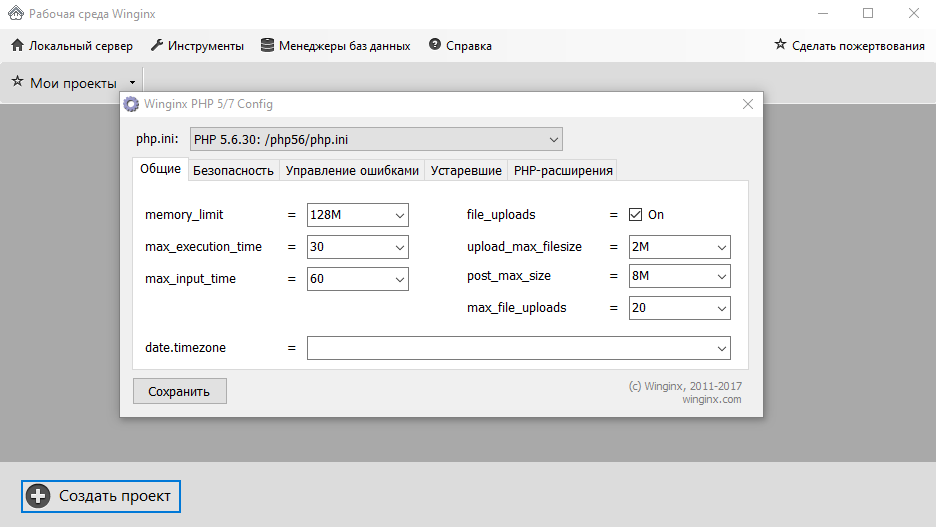Open the php.ini version dropdown
This screenshot has height=527, width=936.
[376, 140]
